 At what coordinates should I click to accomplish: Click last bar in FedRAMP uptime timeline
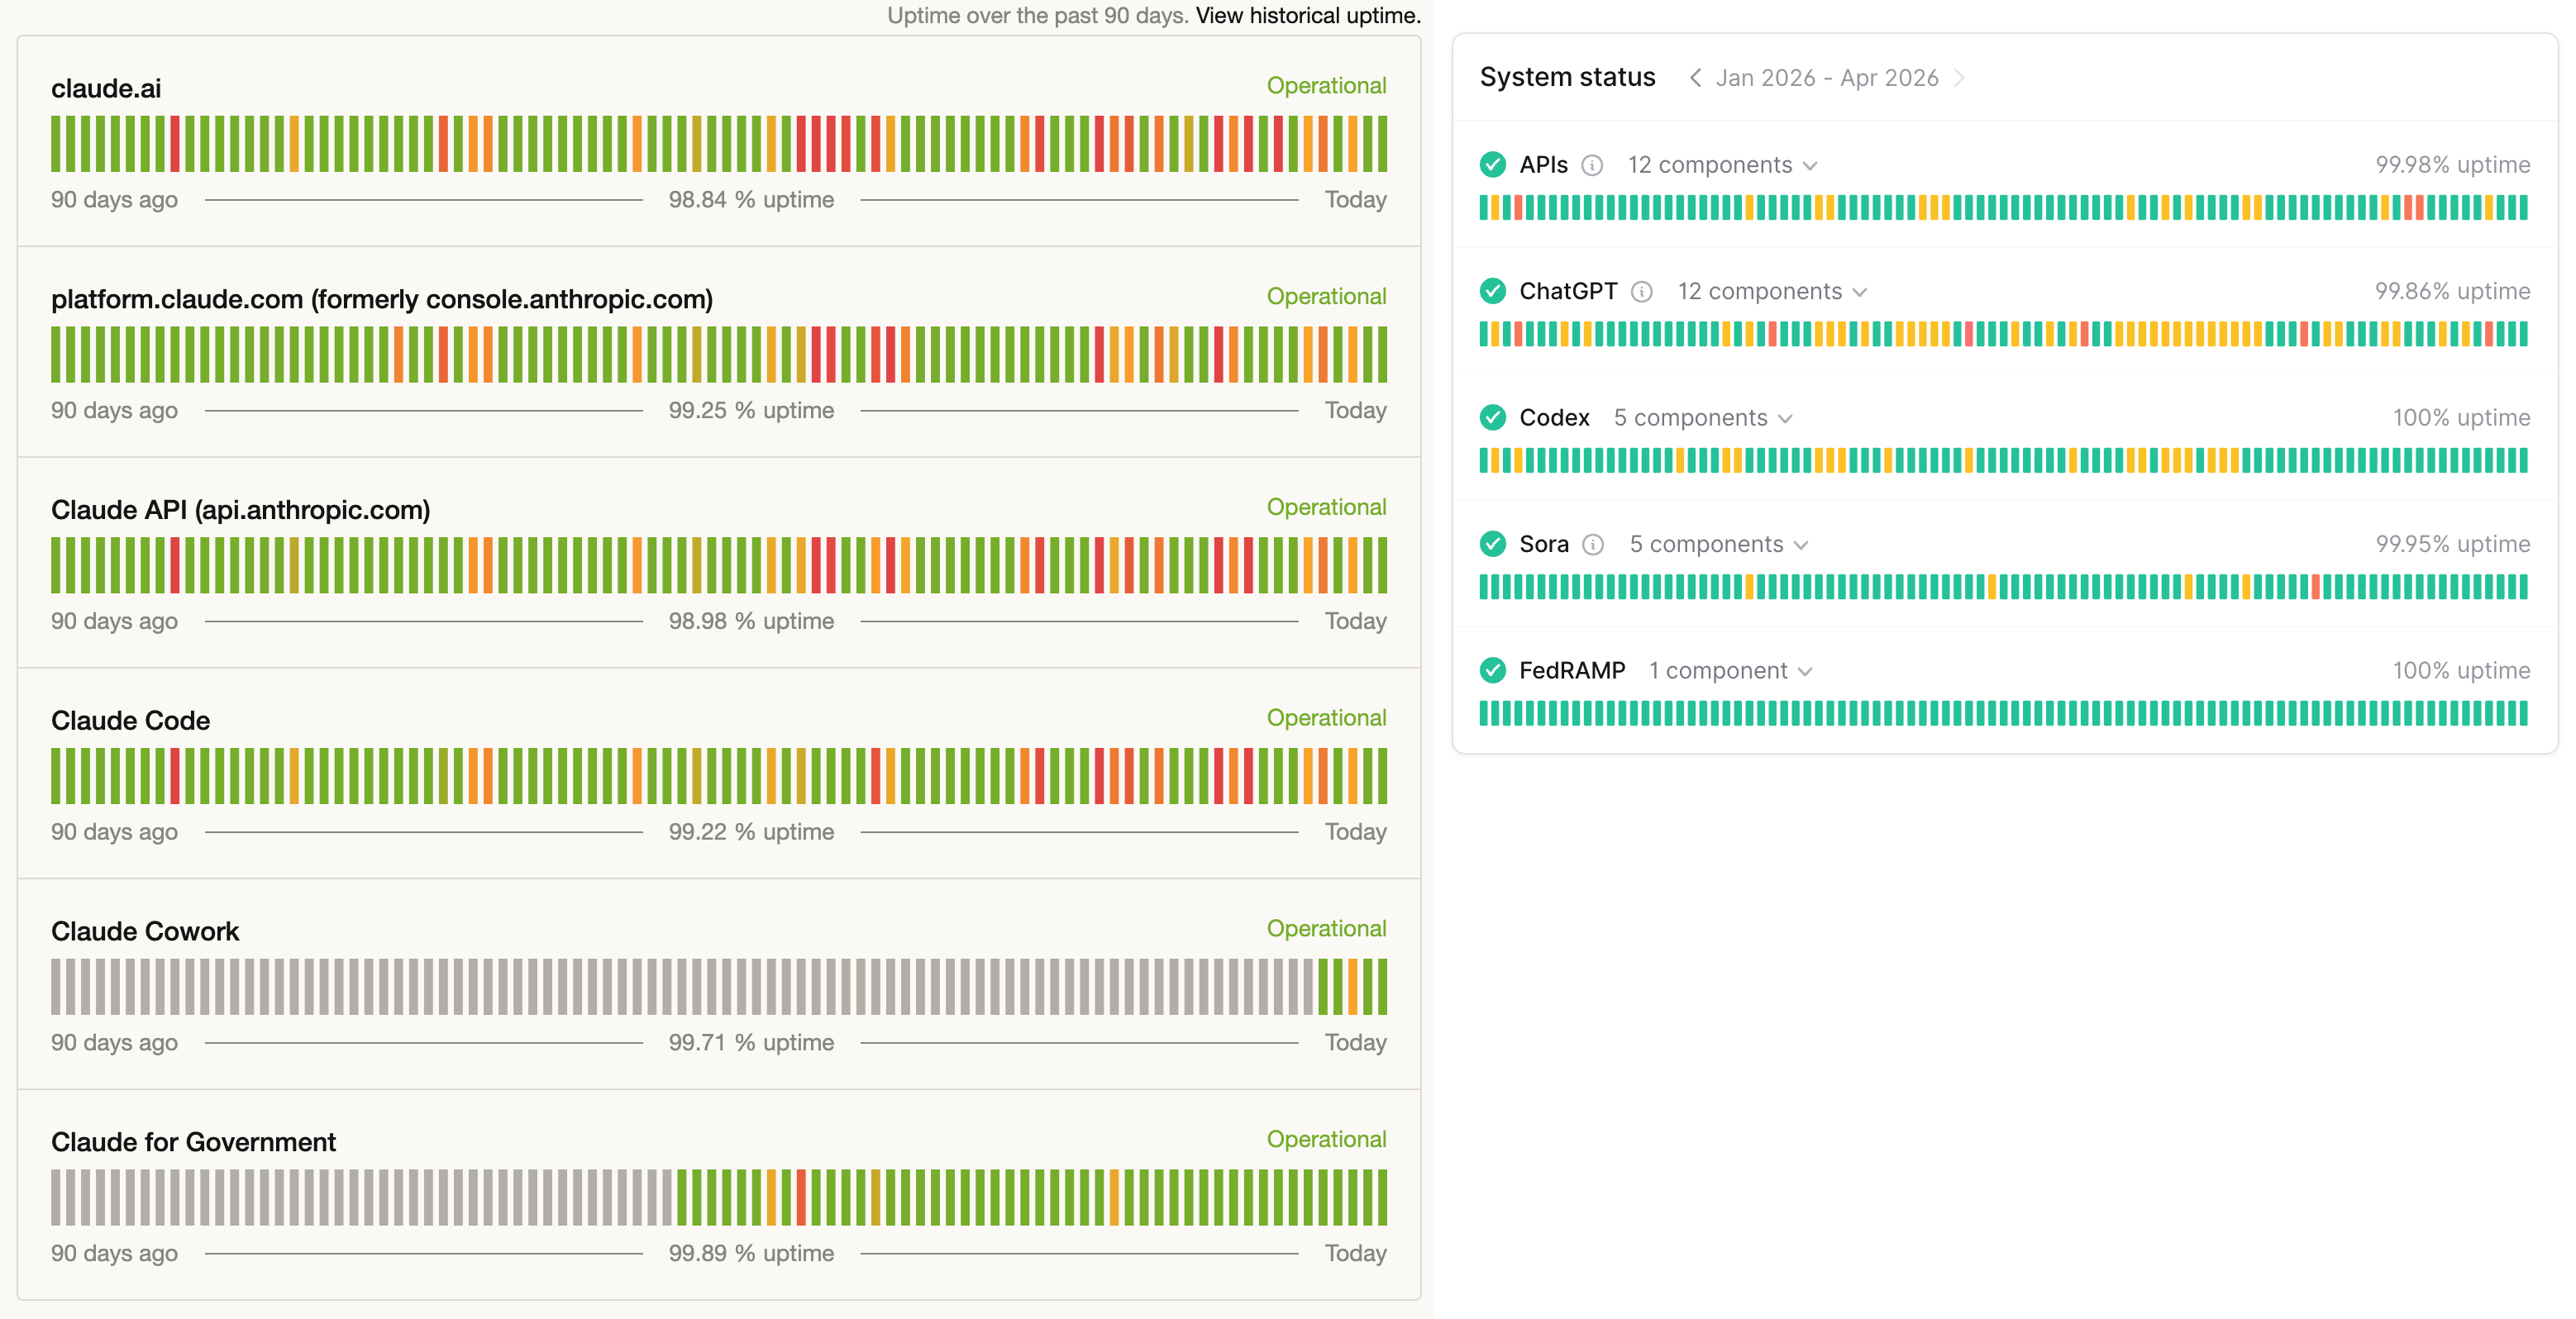(2523, 713)
